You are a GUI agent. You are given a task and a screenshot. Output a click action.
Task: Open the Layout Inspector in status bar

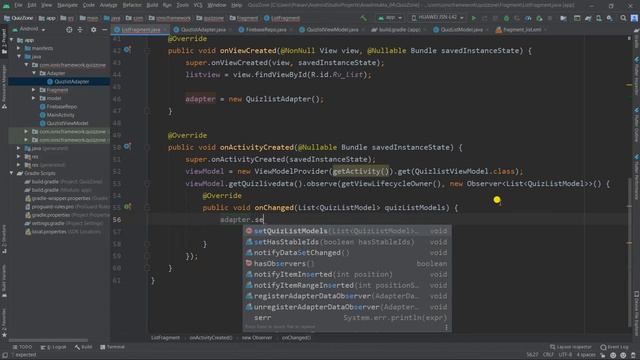coord(570,347)
